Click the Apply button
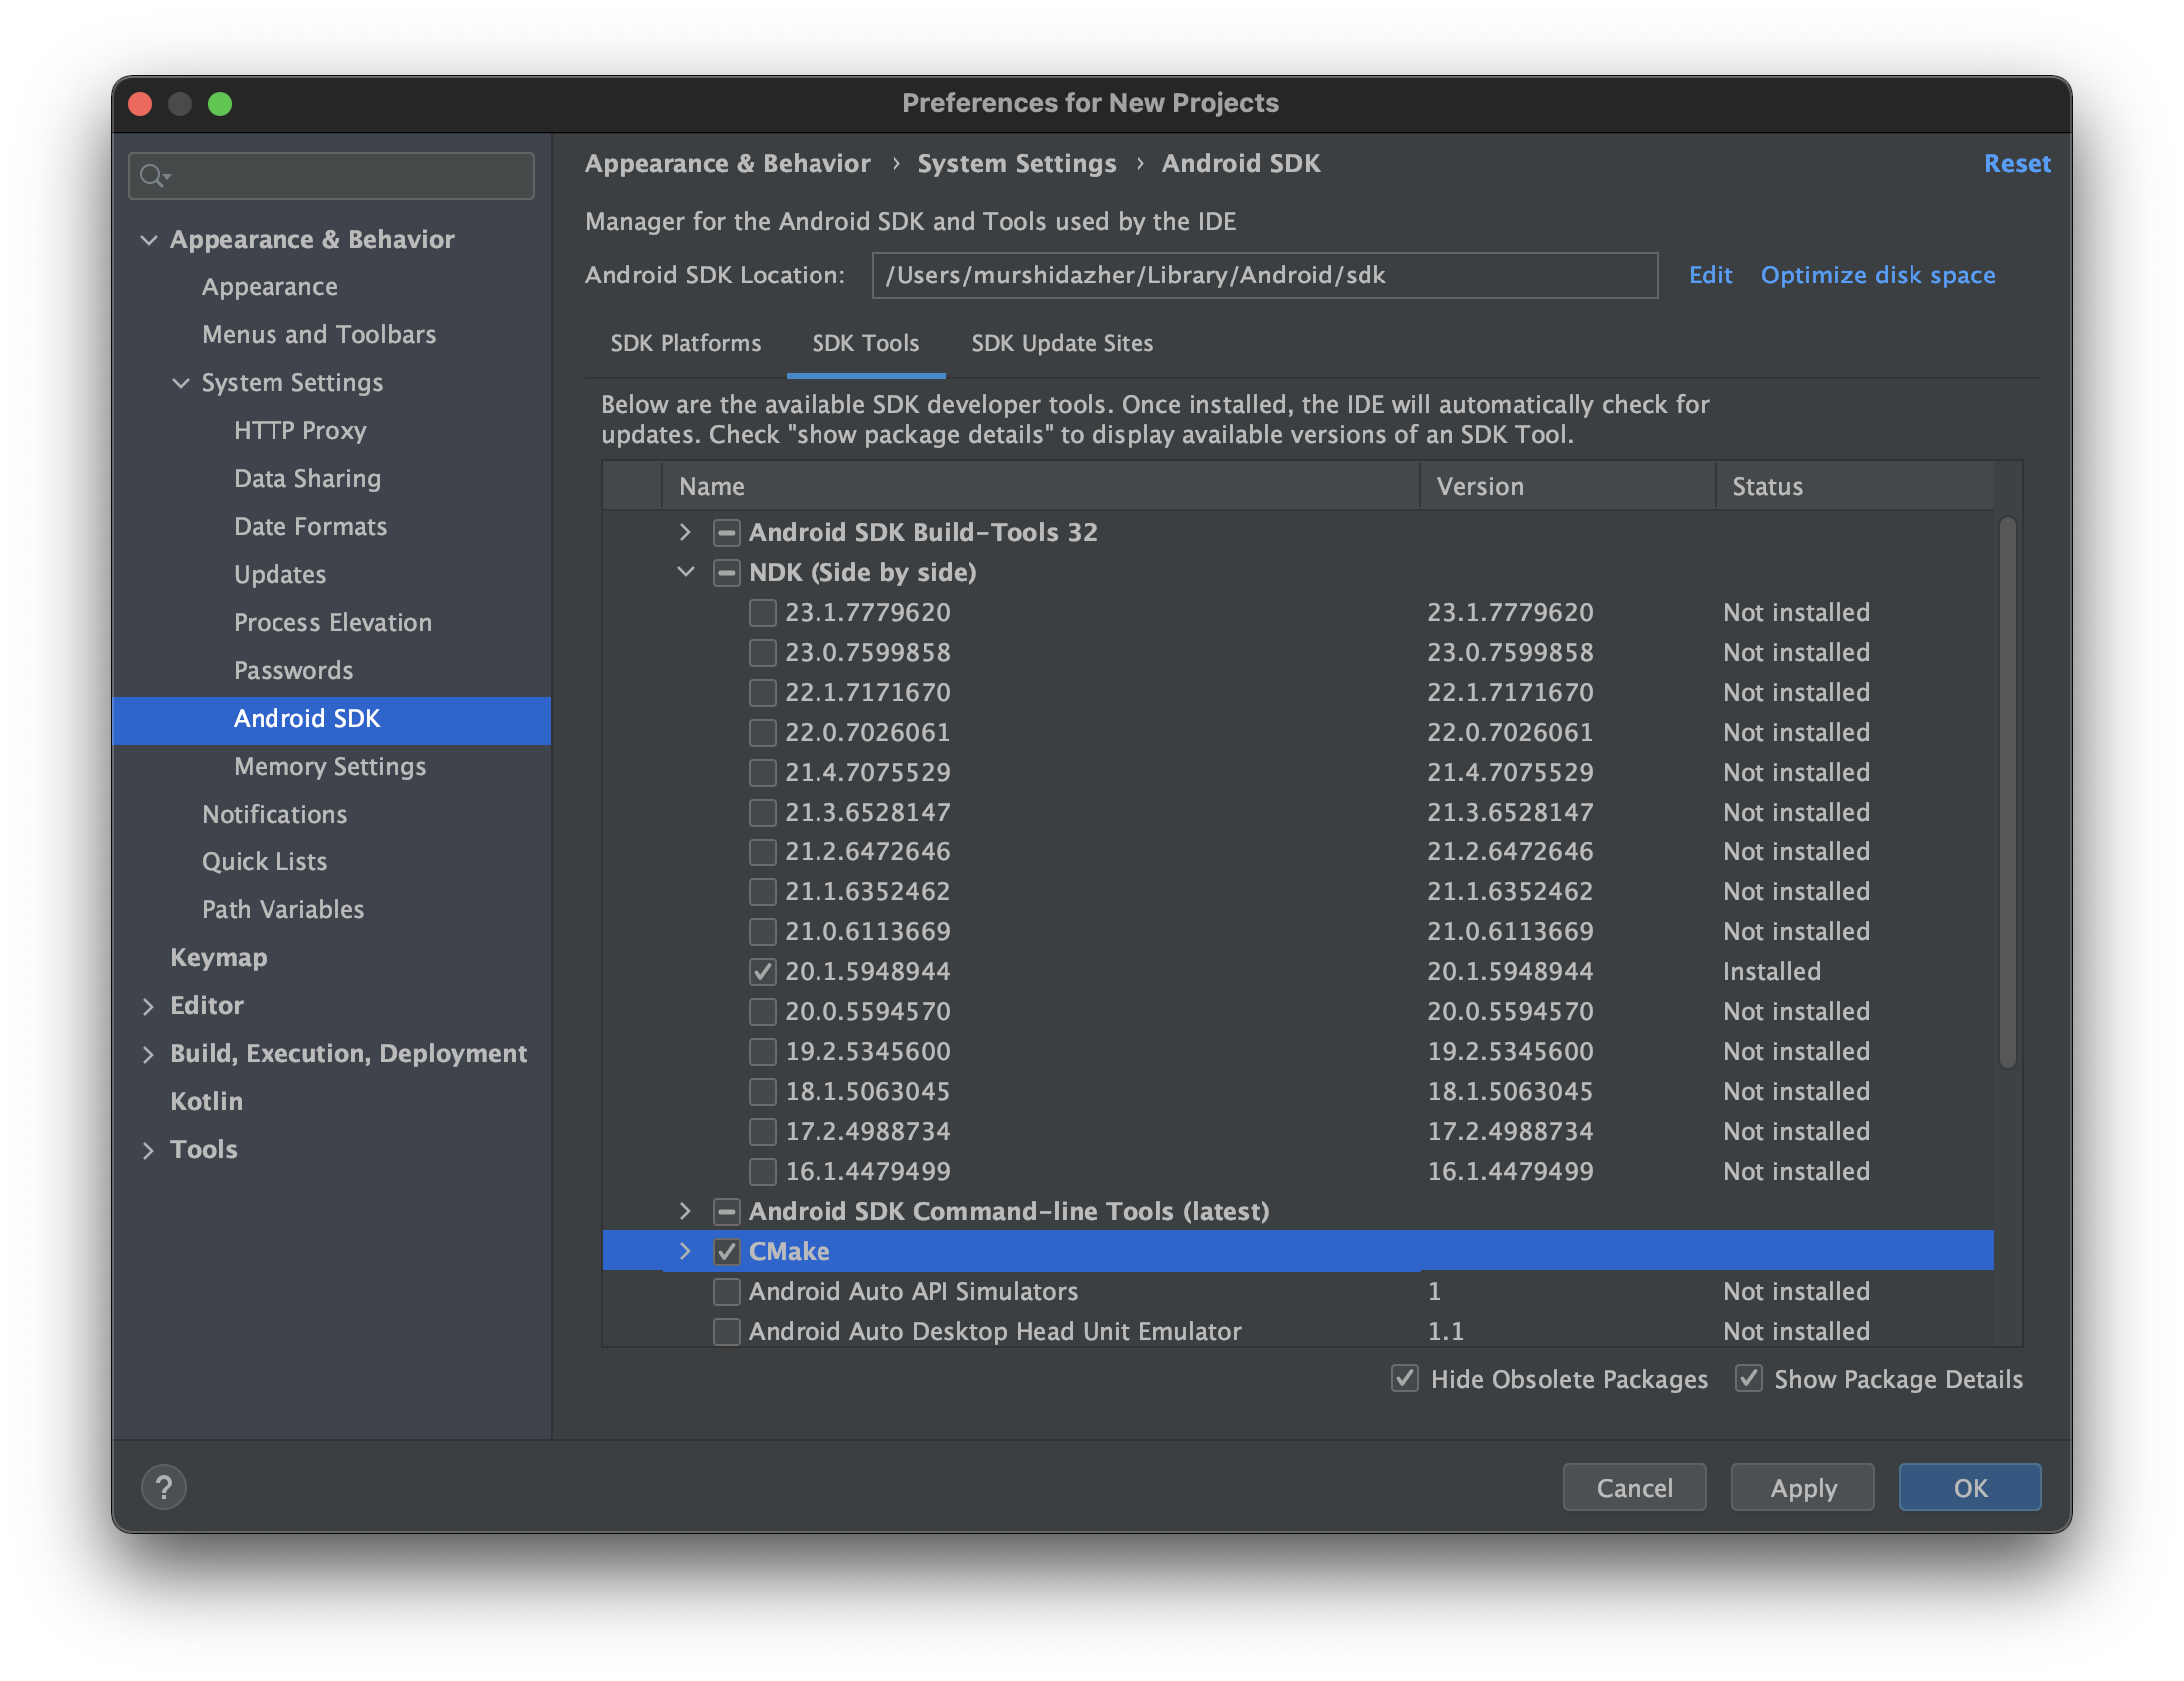The image size is (2184, 1681). coord(1802,1488)
